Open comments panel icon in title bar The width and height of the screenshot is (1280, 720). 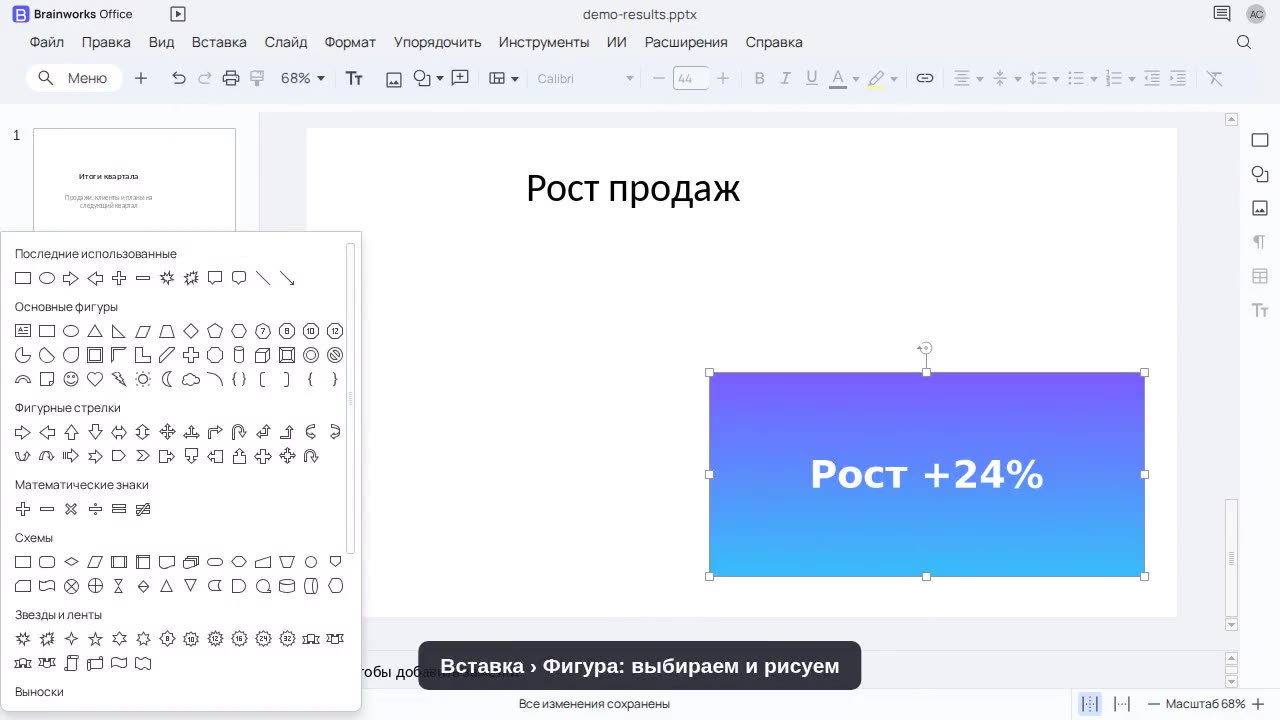point(1222,14)
